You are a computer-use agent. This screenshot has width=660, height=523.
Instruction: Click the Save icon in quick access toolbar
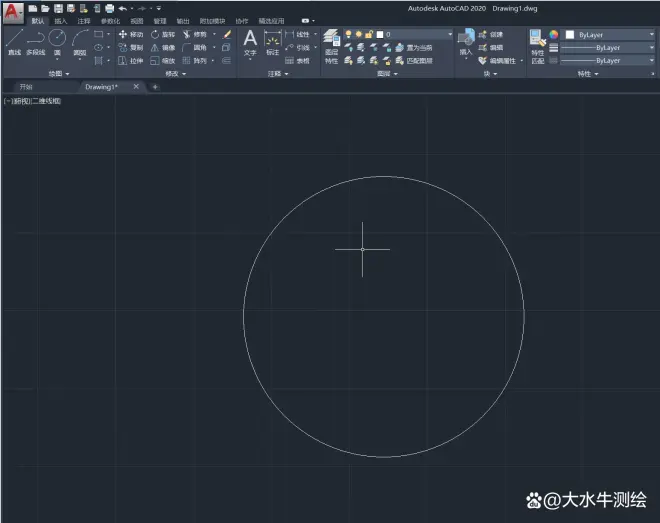[58, 8]
